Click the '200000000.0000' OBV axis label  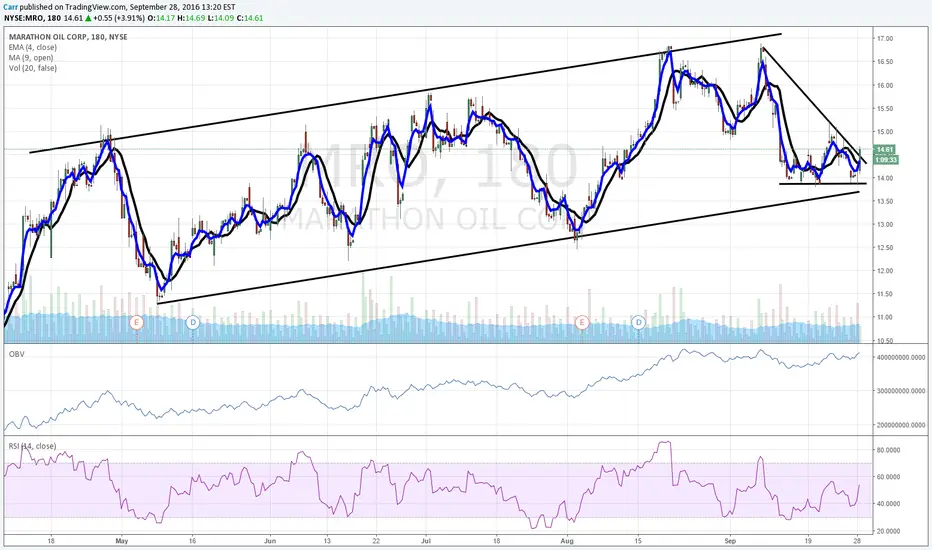pos(901,425)
